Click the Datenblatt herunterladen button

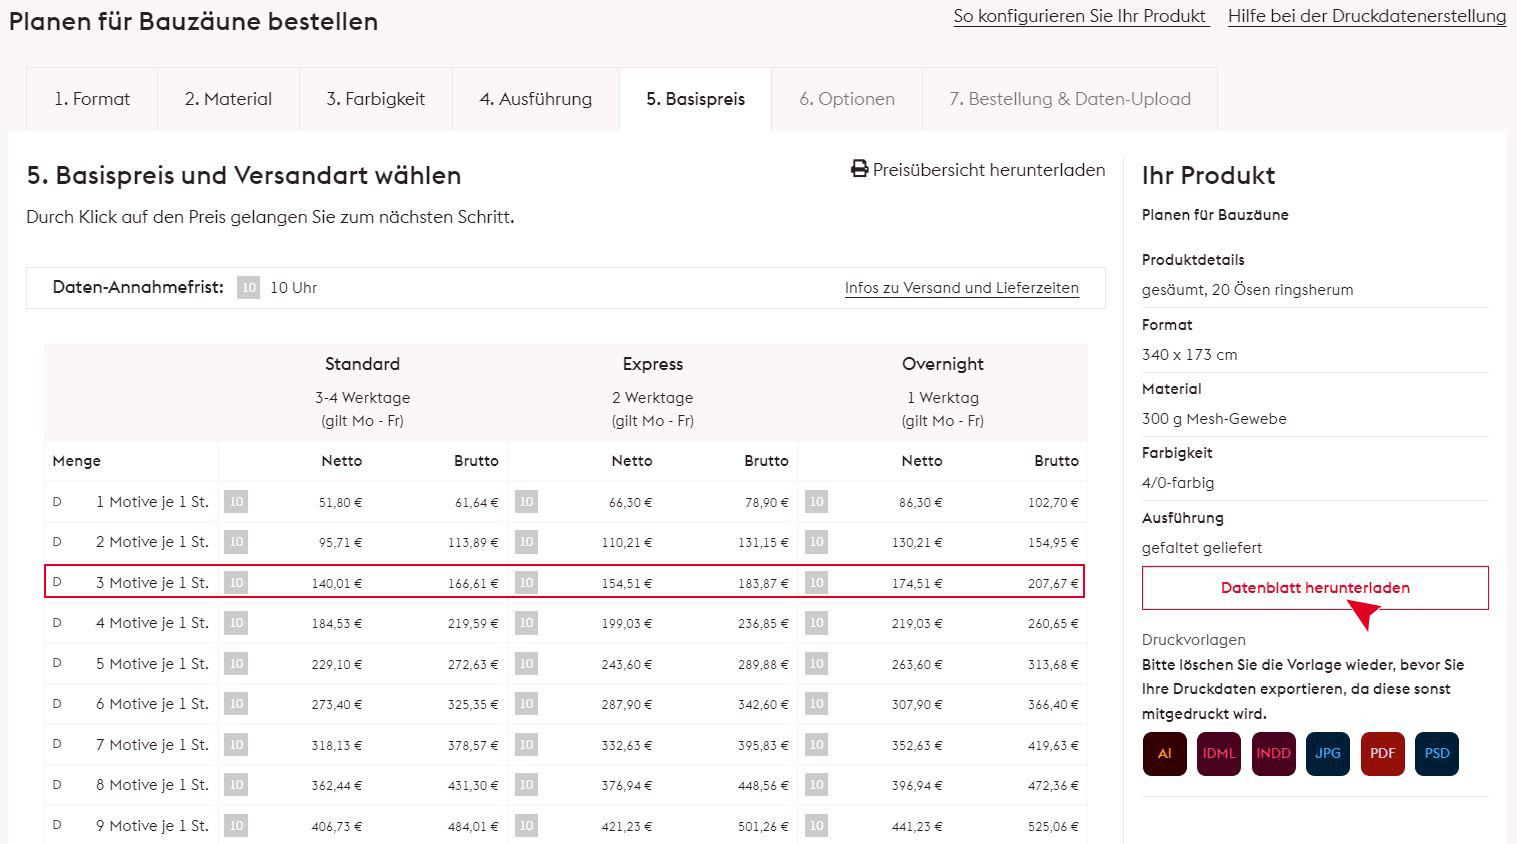[1314, 588]
